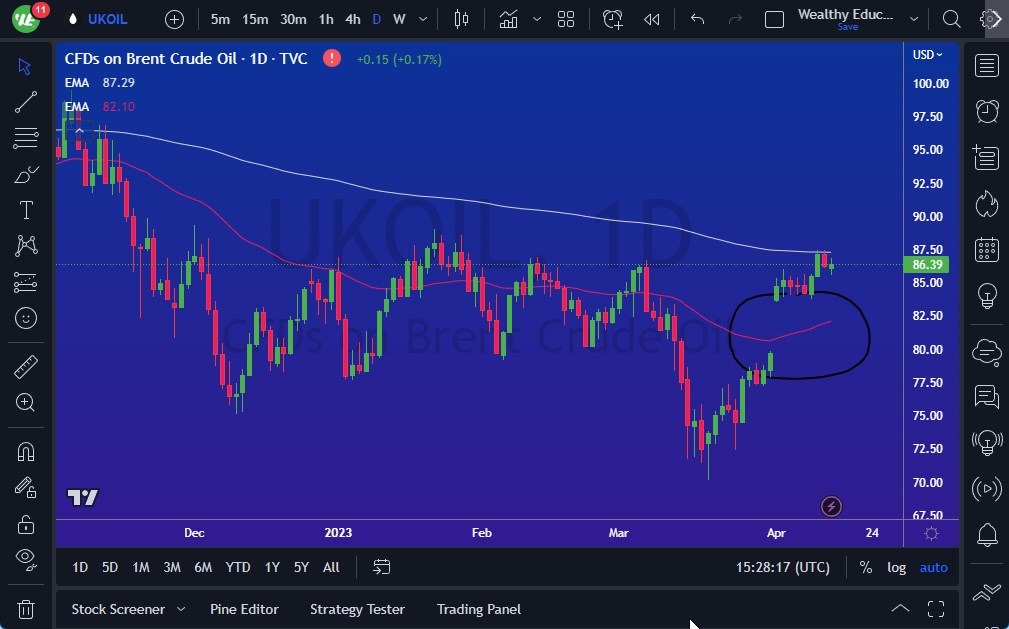1009x629 pixels.
Task: Toggle magnet mode for drawings
Action: [26, 452]
